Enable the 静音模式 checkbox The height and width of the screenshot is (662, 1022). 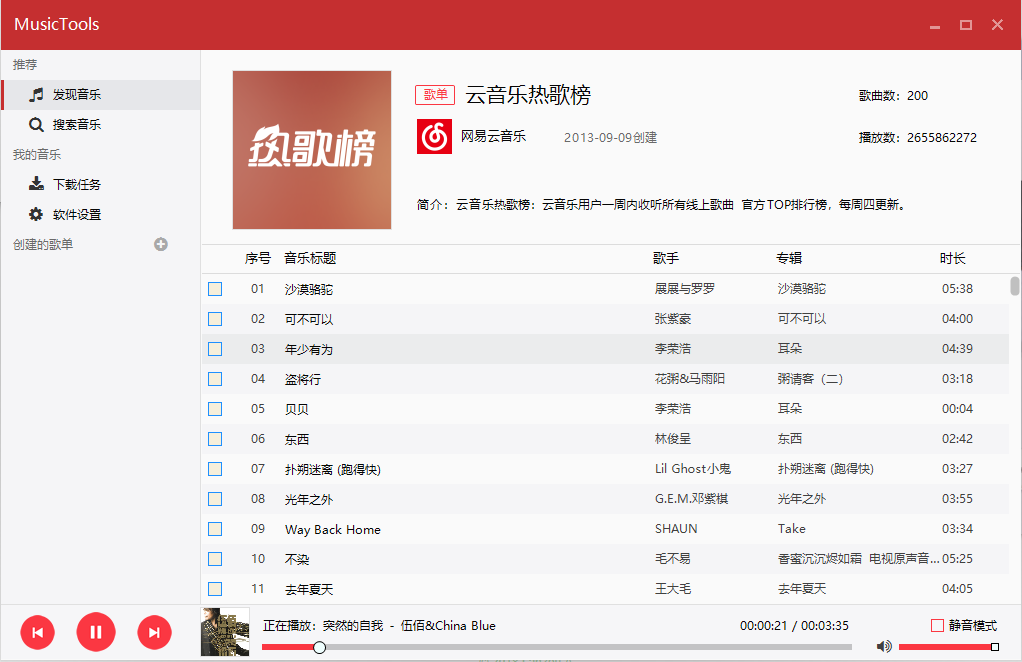tap(937, 626)
